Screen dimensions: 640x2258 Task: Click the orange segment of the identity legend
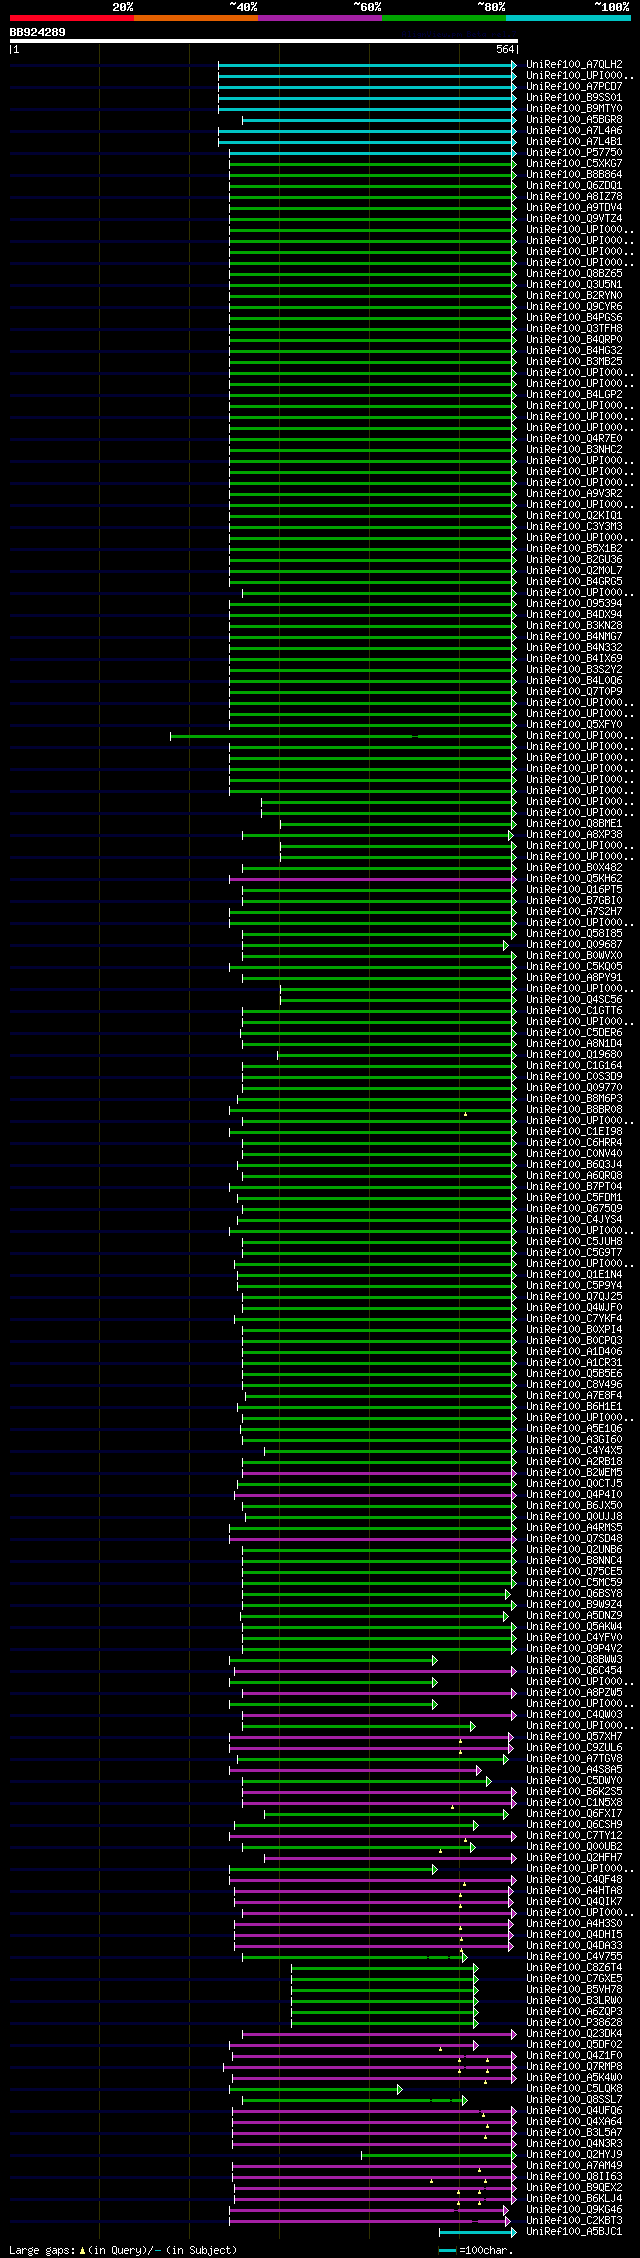[196, 18]
